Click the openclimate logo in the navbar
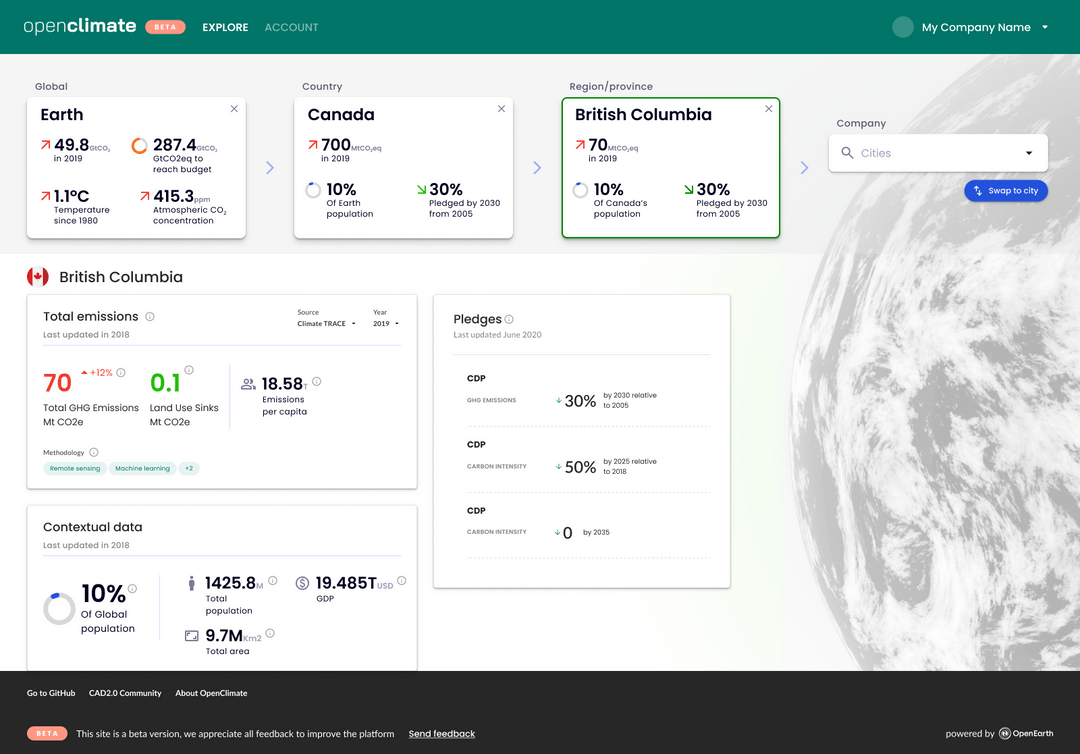The height and width of the screenshot is (754, 1080). click(79, 26)
